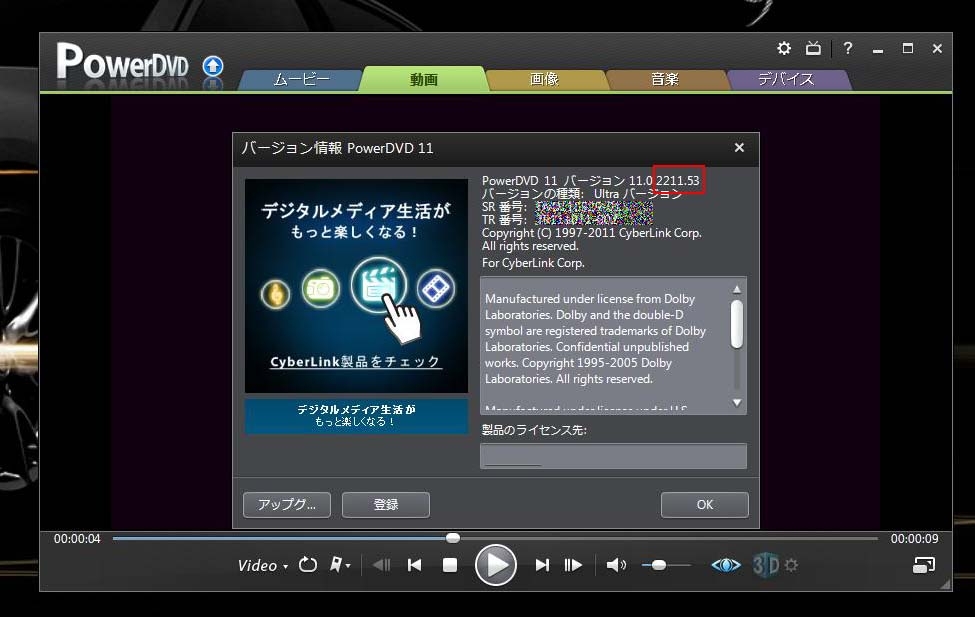Click the Copyright 1997-2011 CyberLink text
Viewport: 975px width, 617px height.
click(x=591, y=233)
